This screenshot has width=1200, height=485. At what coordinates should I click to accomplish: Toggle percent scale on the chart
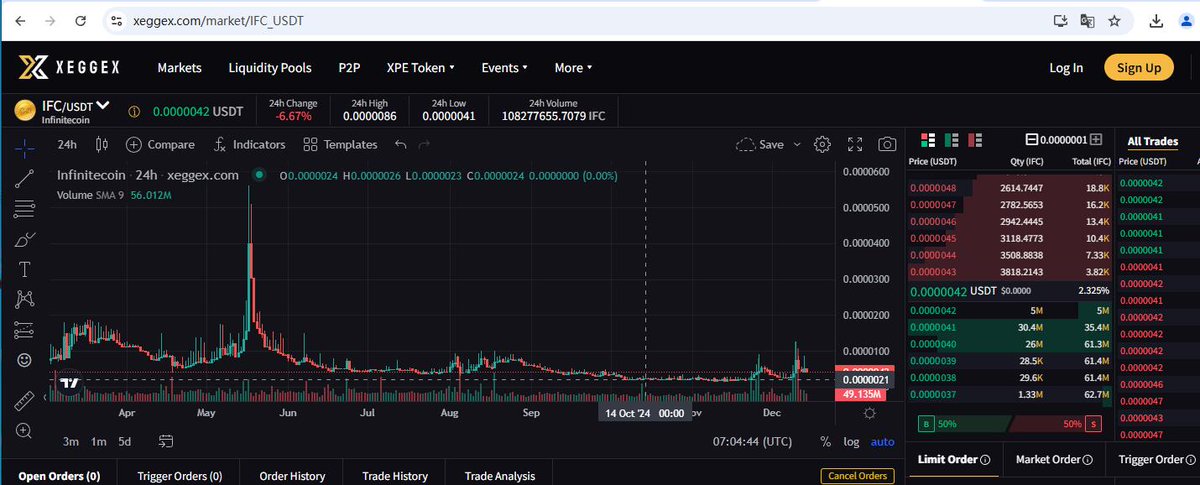click(825, 441)
